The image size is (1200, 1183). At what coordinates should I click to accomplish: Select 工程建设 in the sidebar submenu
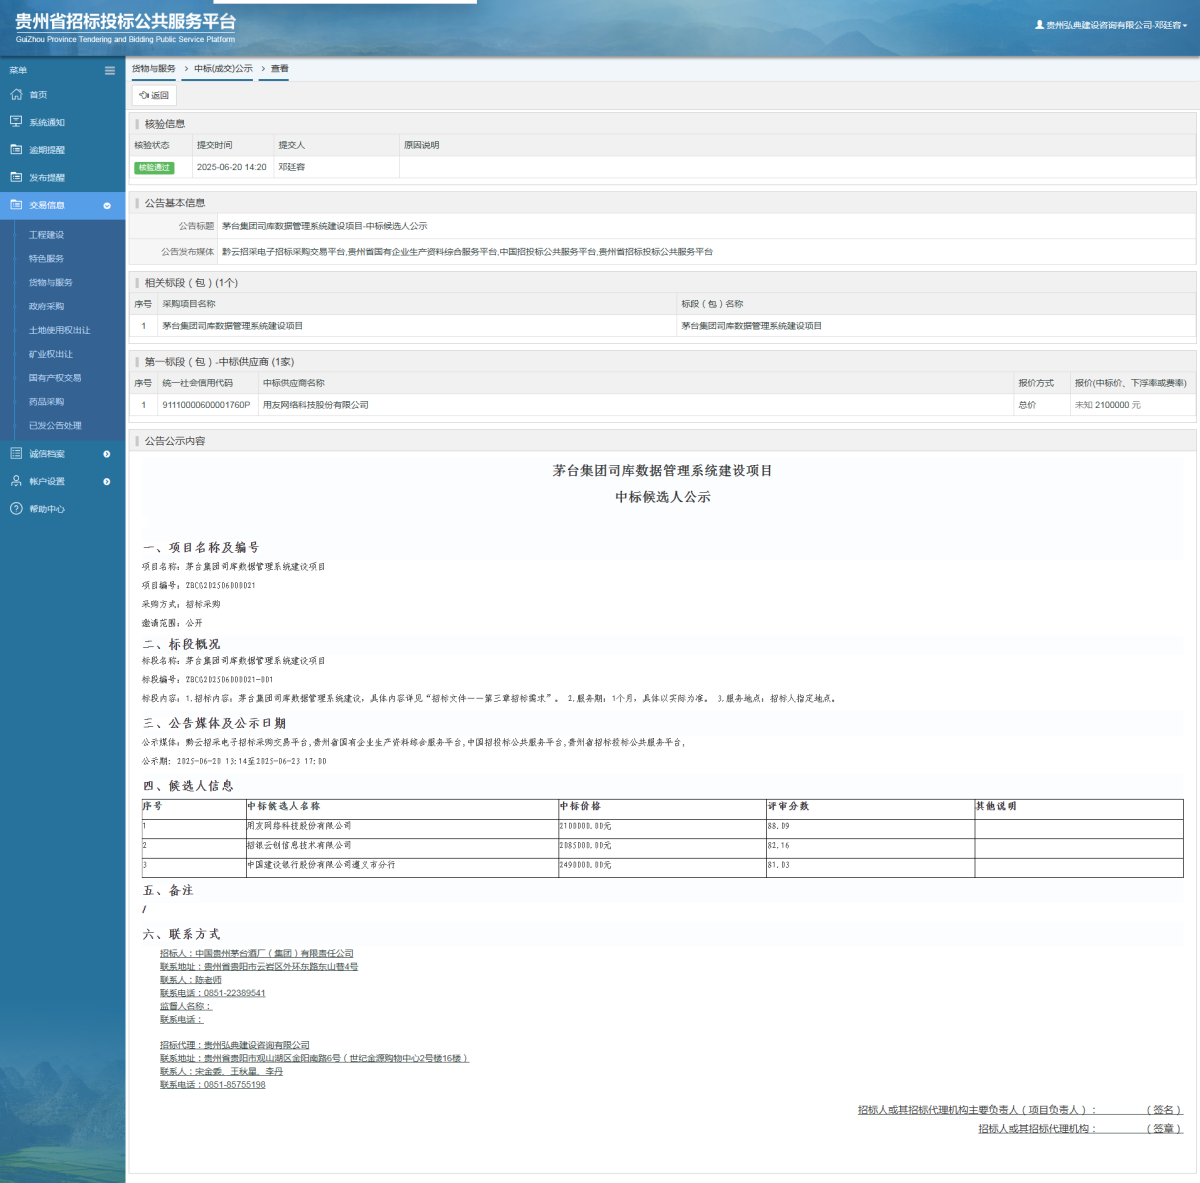click(46, 235)
